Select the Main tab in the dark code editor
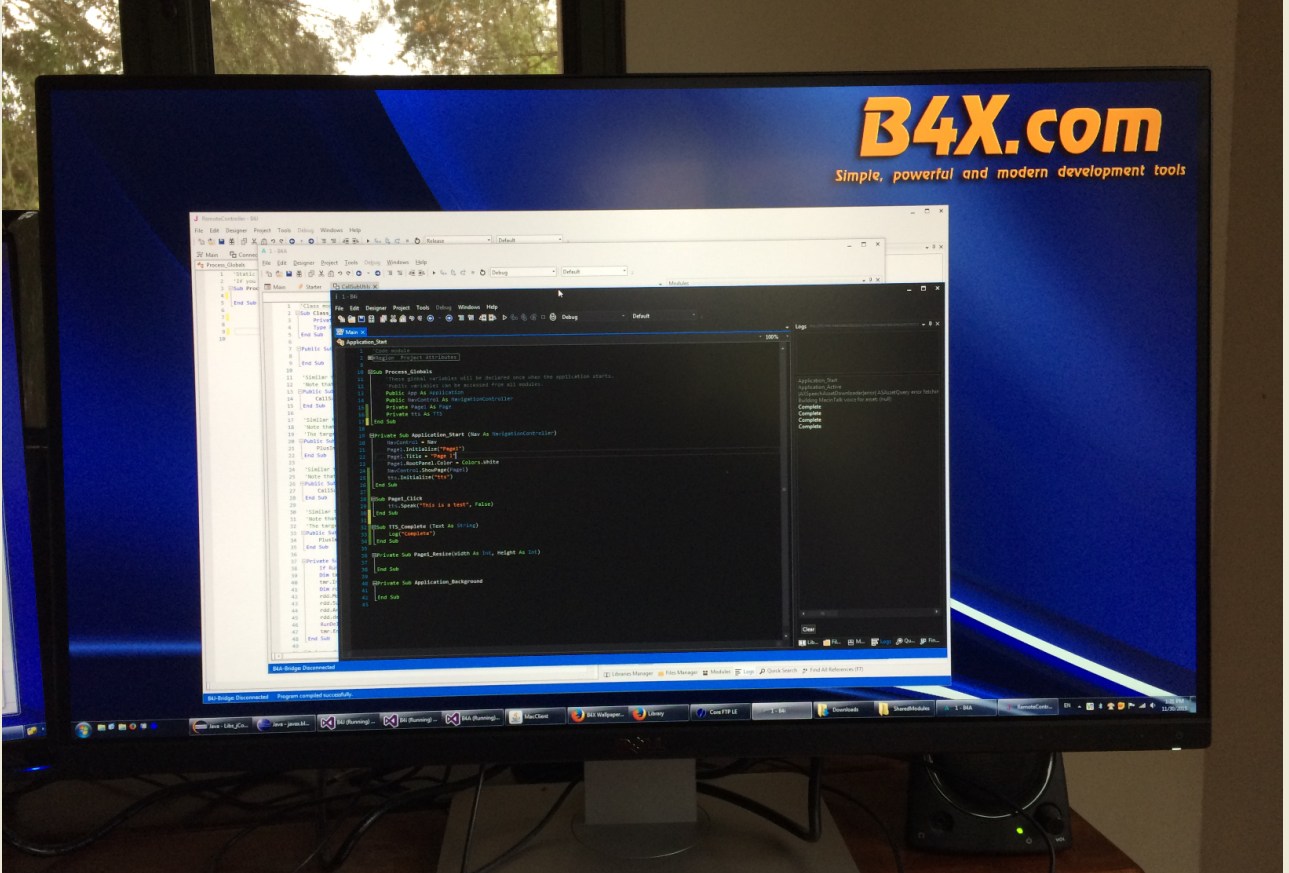The height and width of the screenshot is (873, 1289). point(351,331)
